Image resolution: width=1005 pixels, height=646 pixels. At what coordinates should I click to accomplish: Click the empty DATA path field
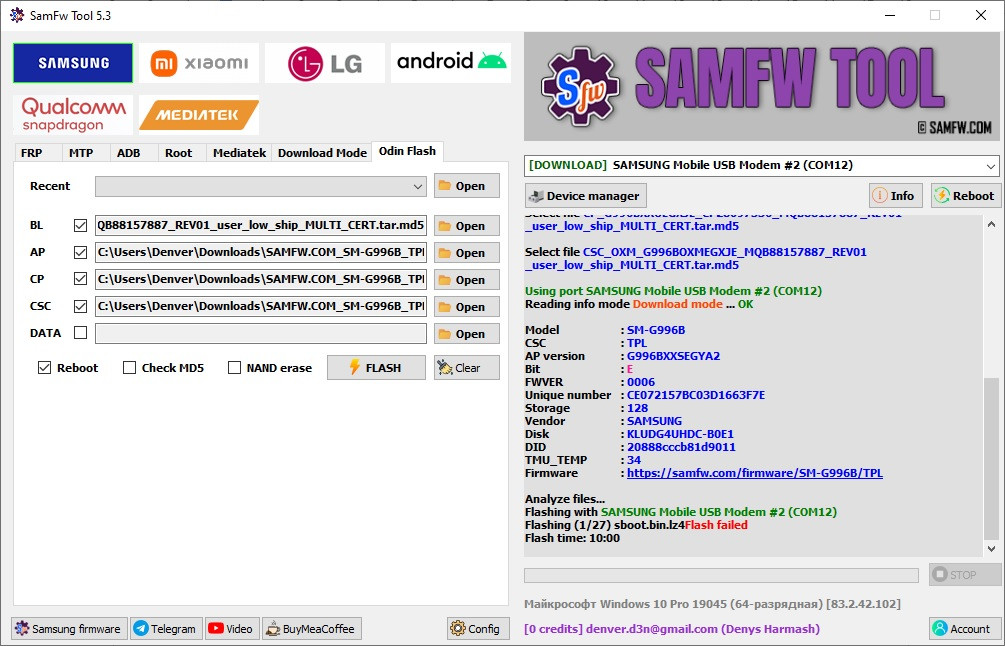tap(260, 333)
